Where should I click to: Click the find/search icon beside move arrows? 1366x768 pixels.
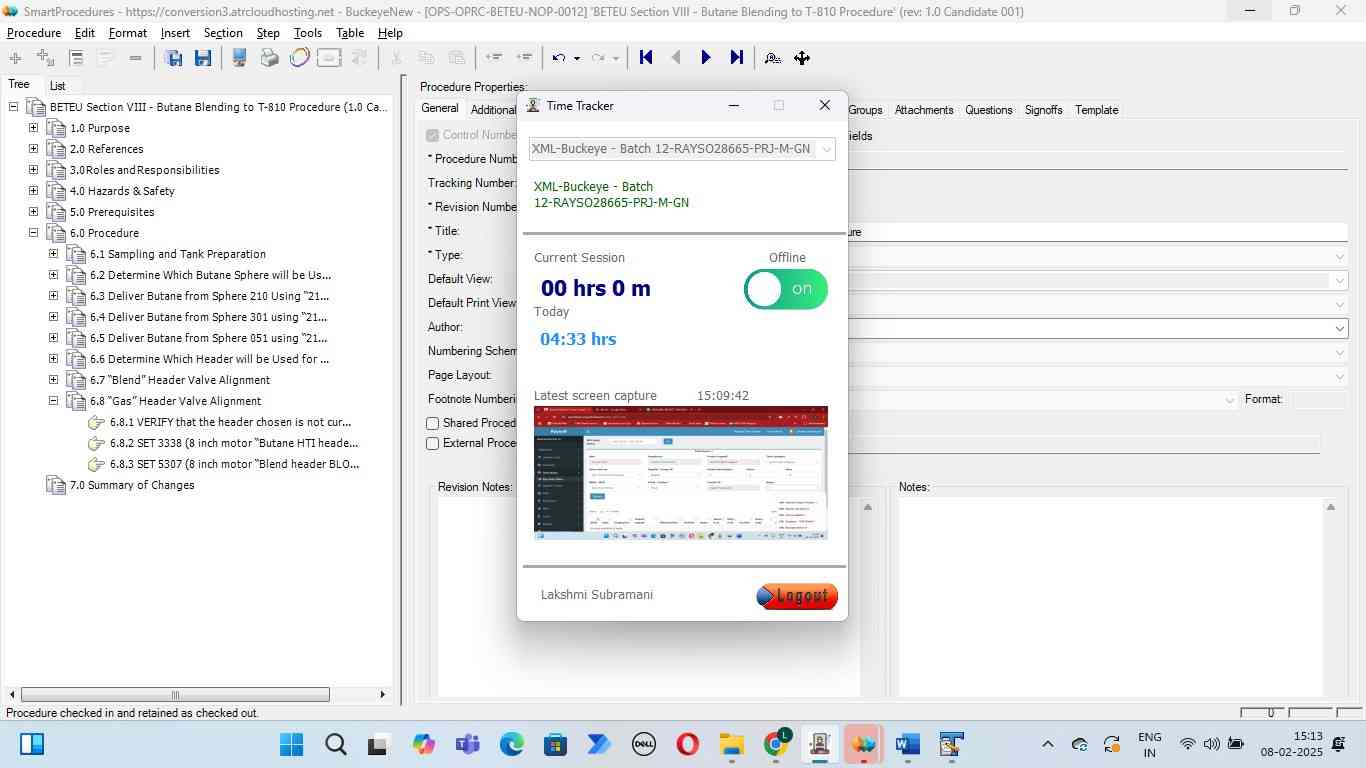pos(773,58)
